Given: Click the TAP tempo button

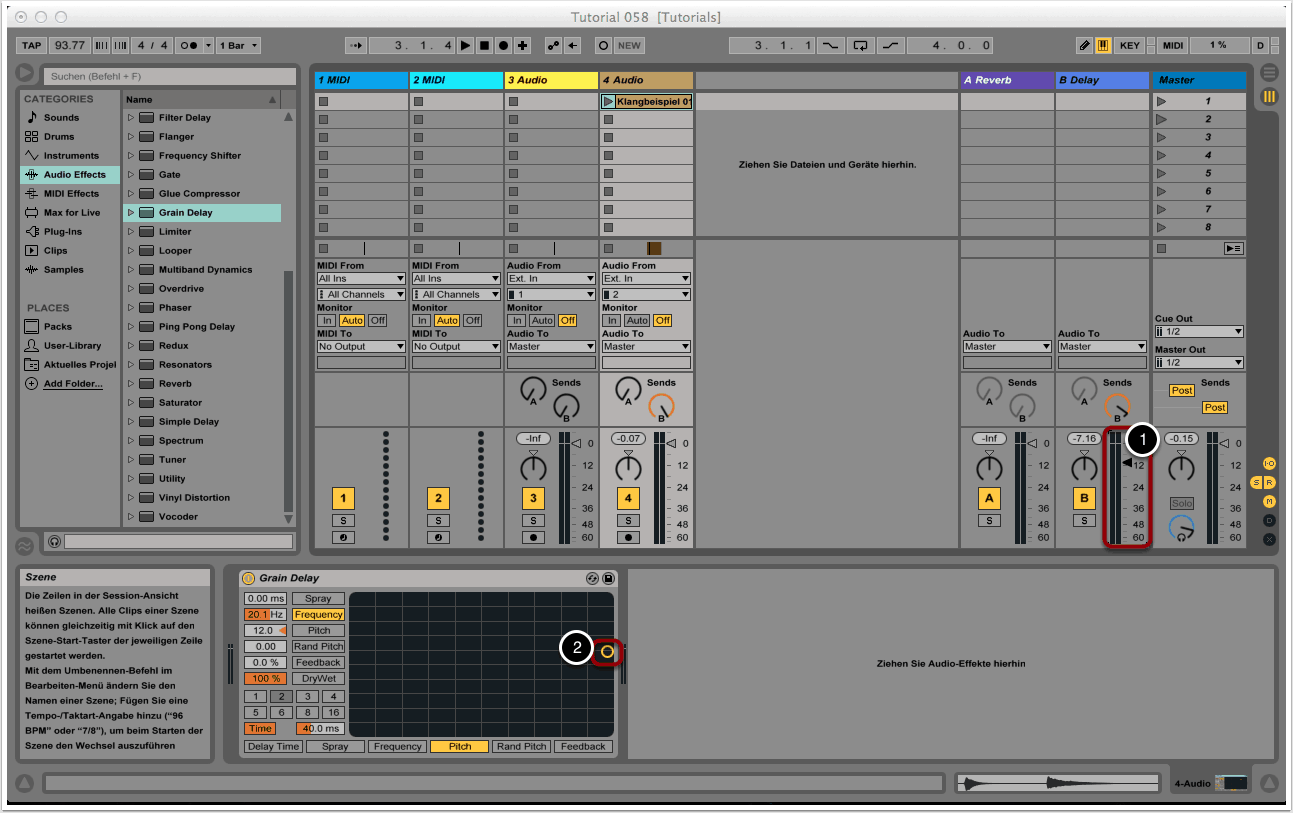Looking at the screenshot, I should click(x=32, y=46).
